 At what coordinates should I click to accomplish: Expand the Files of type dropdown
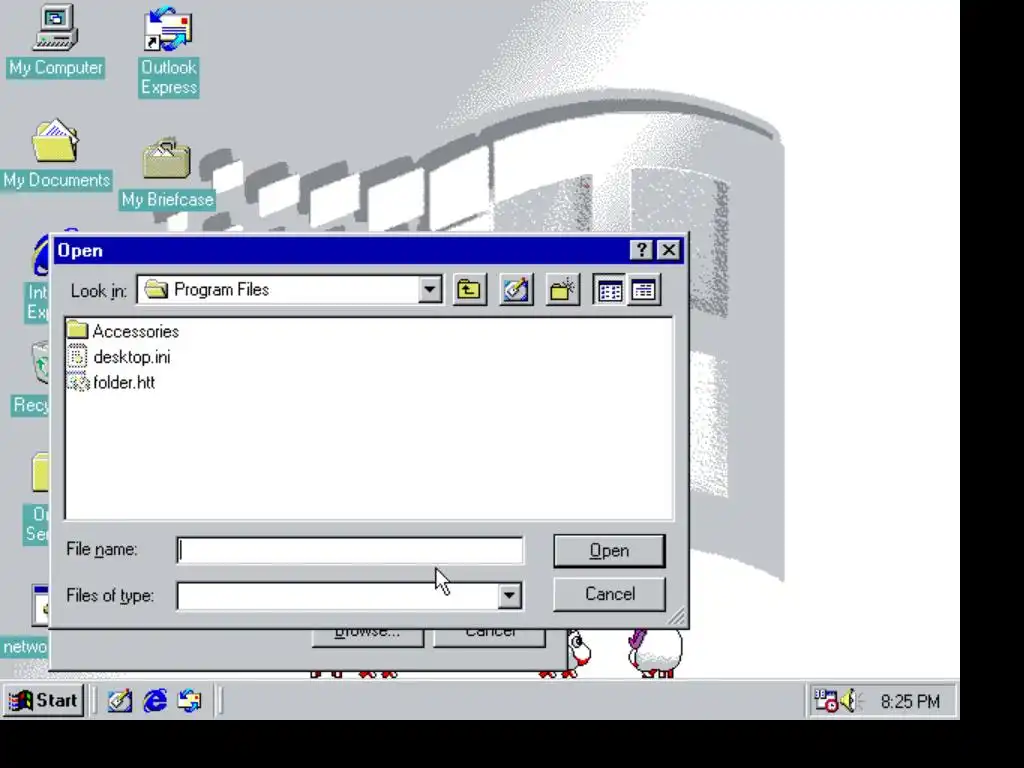(x=509, y=595)
